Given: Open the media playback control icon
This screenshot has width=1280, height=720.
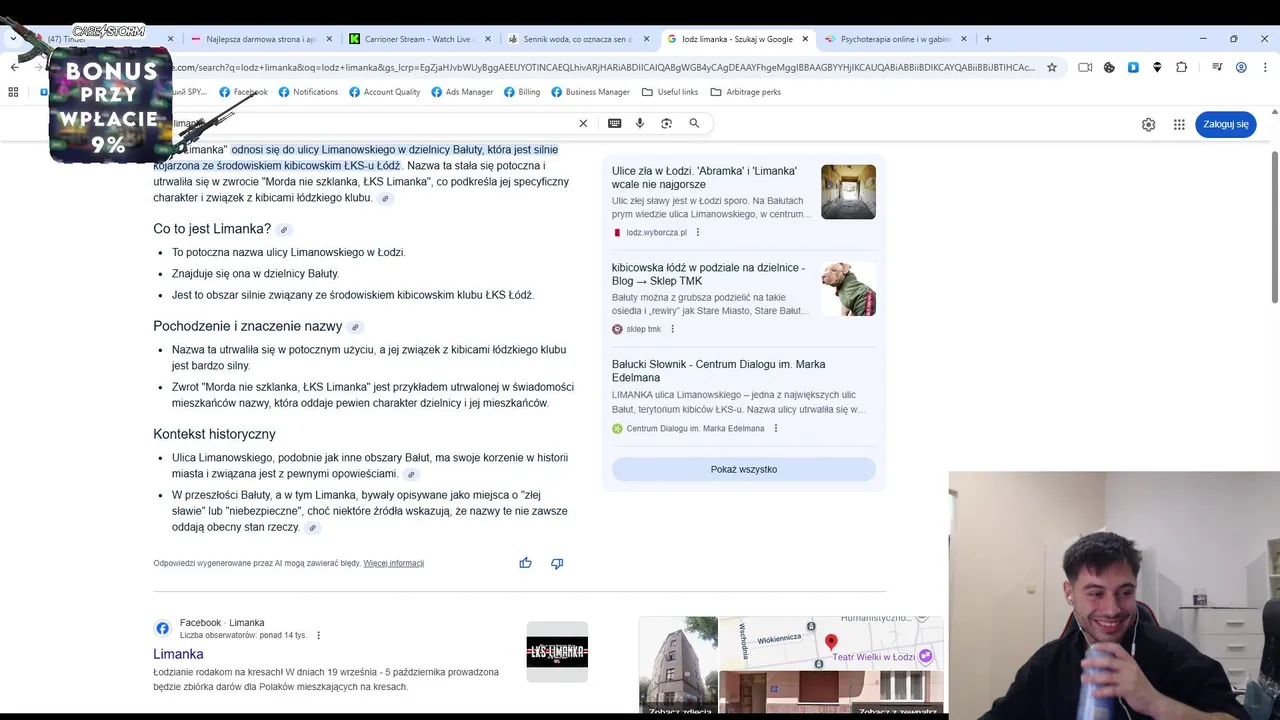Looking at the screenshot, I should click(1217, 67).
